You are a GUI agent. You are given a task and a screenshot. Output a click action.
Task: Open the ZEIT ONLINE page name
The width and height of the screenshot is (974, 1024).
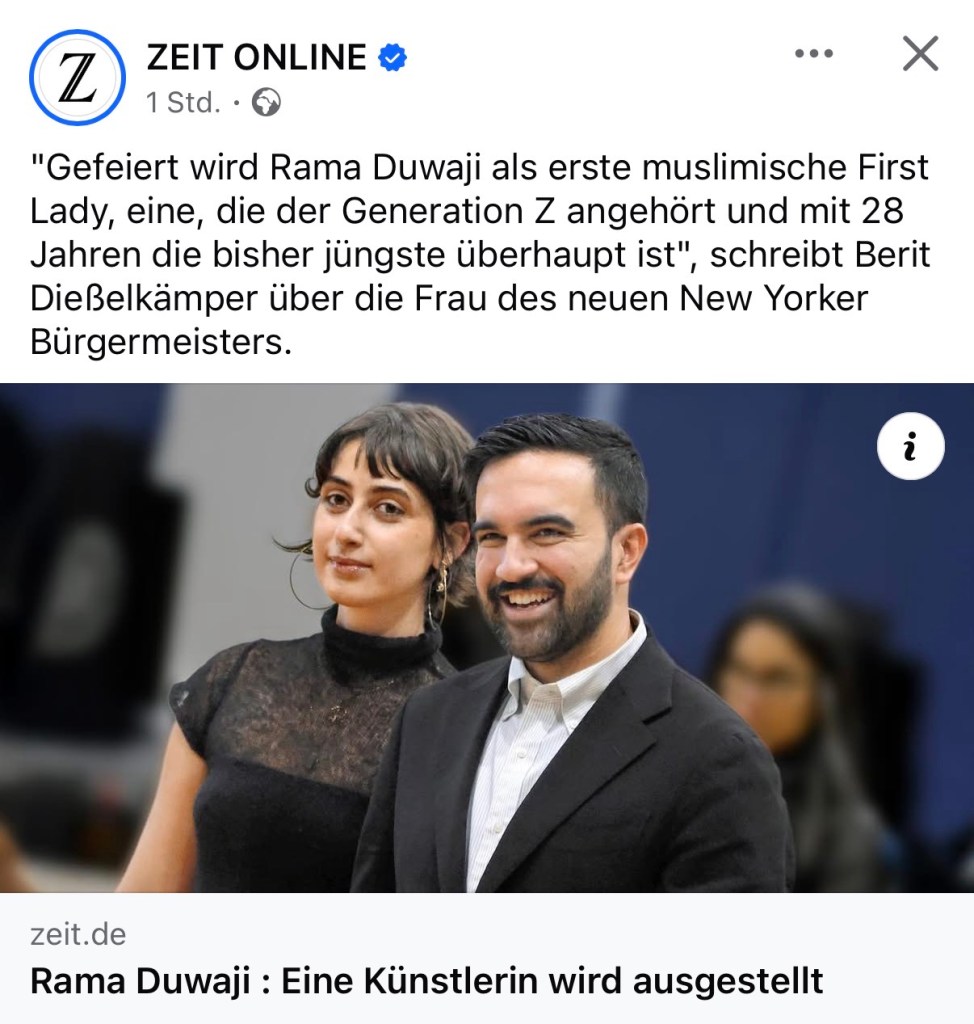tap(257, 57)
